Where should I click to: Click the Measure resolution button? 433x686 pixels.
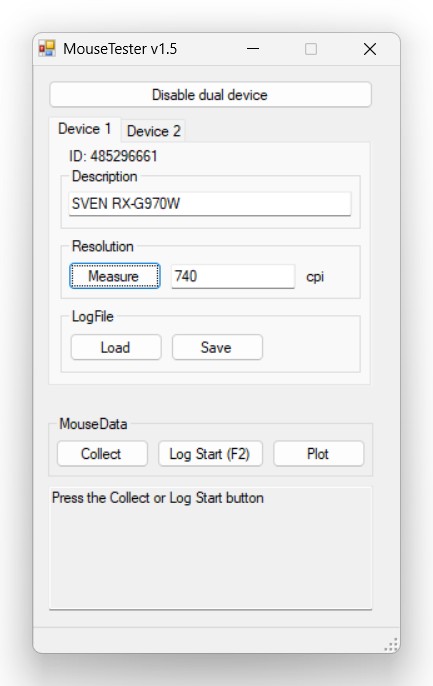click(115, 276)
